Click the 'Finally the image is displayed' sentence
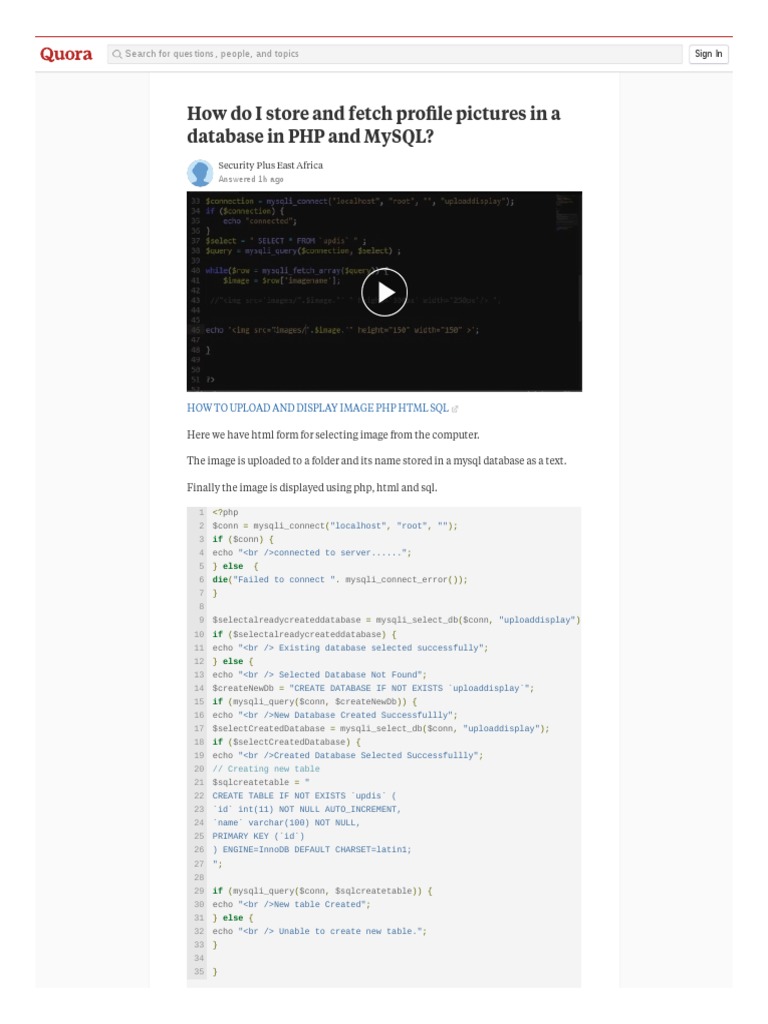The height and width of the screenshot is (1024, 768). tap(312, 488)
